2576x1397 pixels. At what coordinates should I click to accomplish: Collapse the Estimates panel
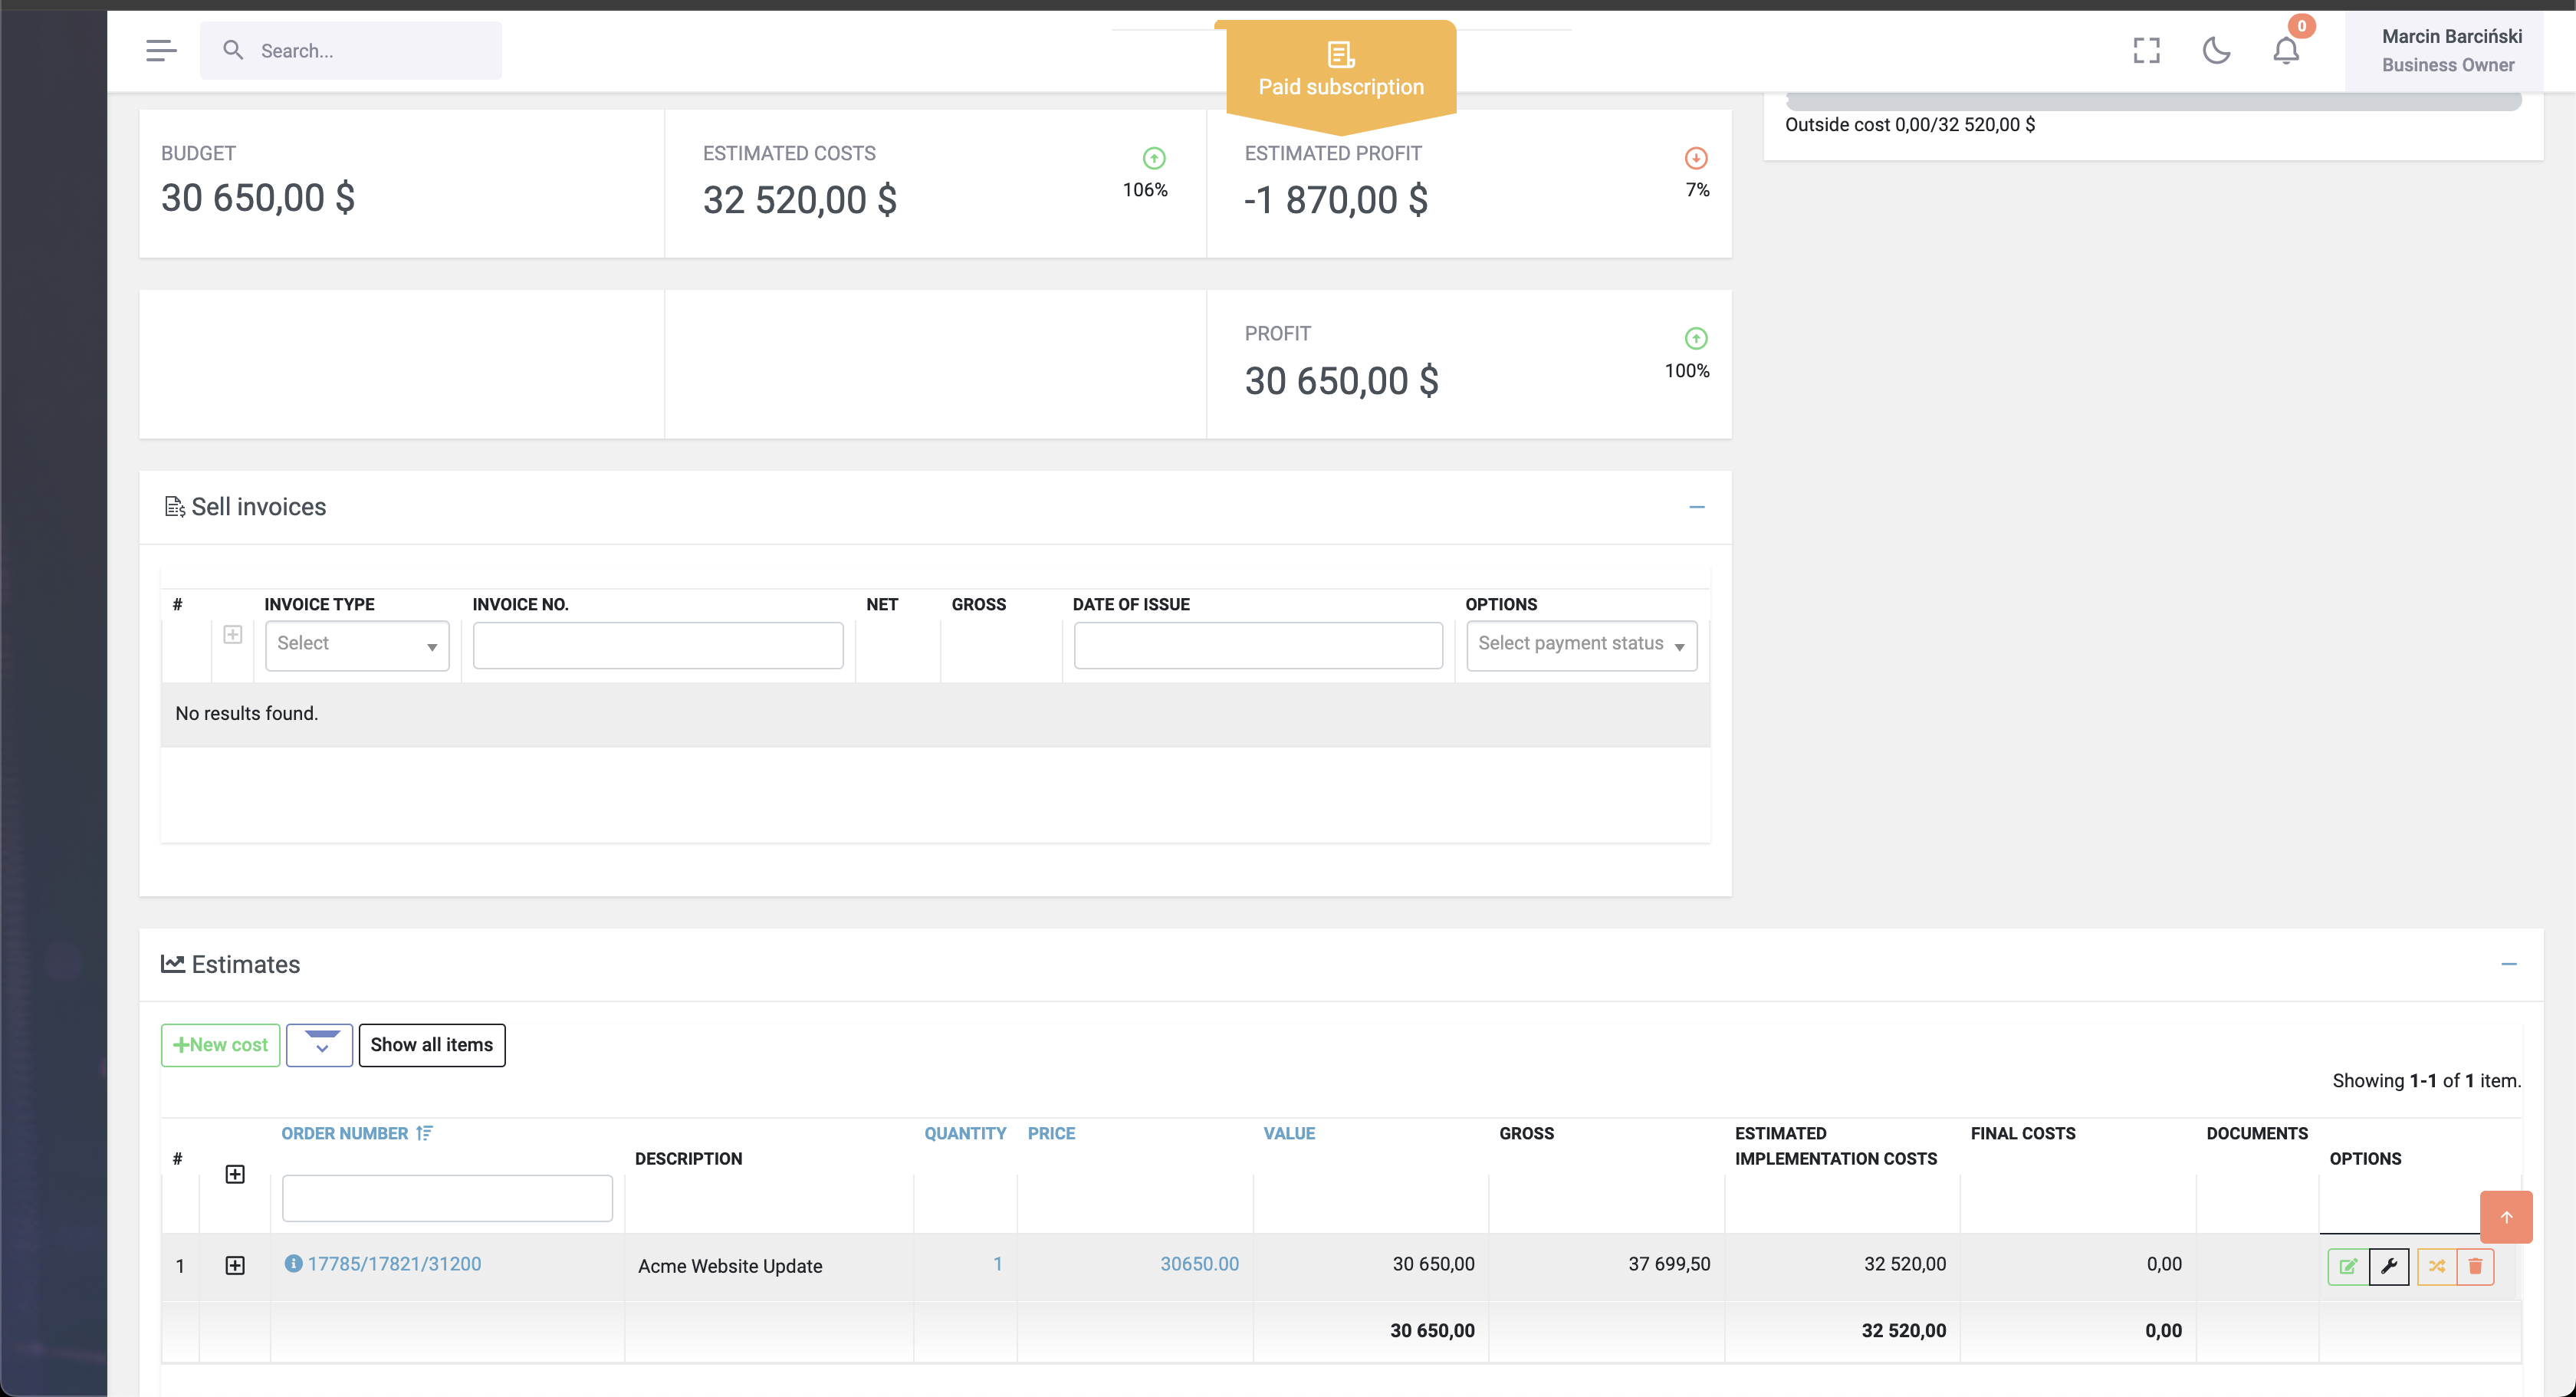click(2509, 964)
